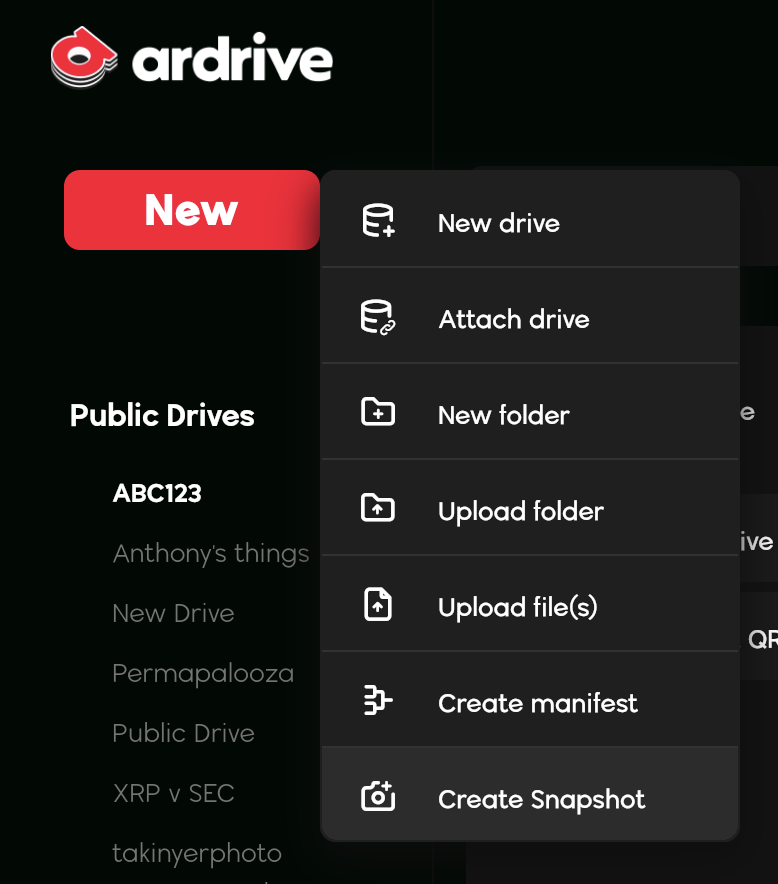Click the New drive database-plus icon
Screen dimensions: 778x884
[378, 220]
